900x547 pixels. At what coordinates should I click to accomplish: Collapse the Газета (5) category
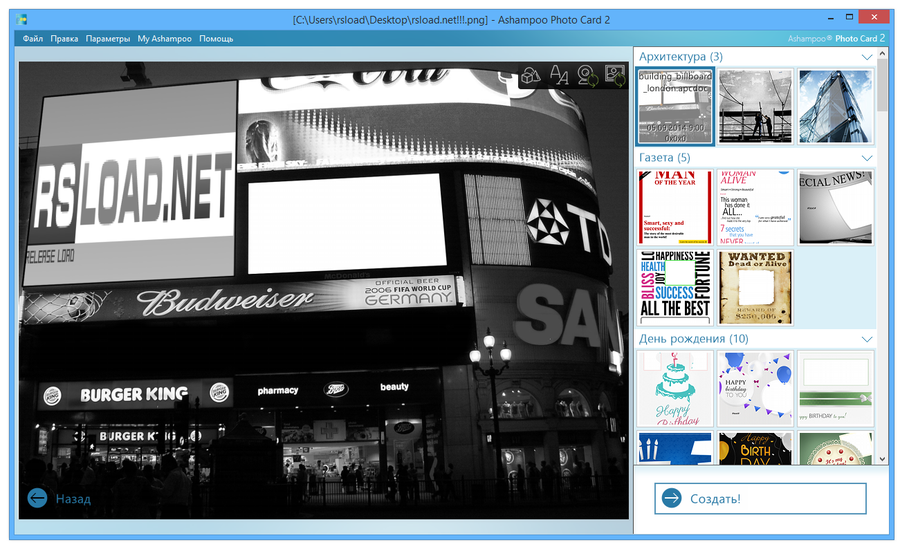[x=867, y=158]
